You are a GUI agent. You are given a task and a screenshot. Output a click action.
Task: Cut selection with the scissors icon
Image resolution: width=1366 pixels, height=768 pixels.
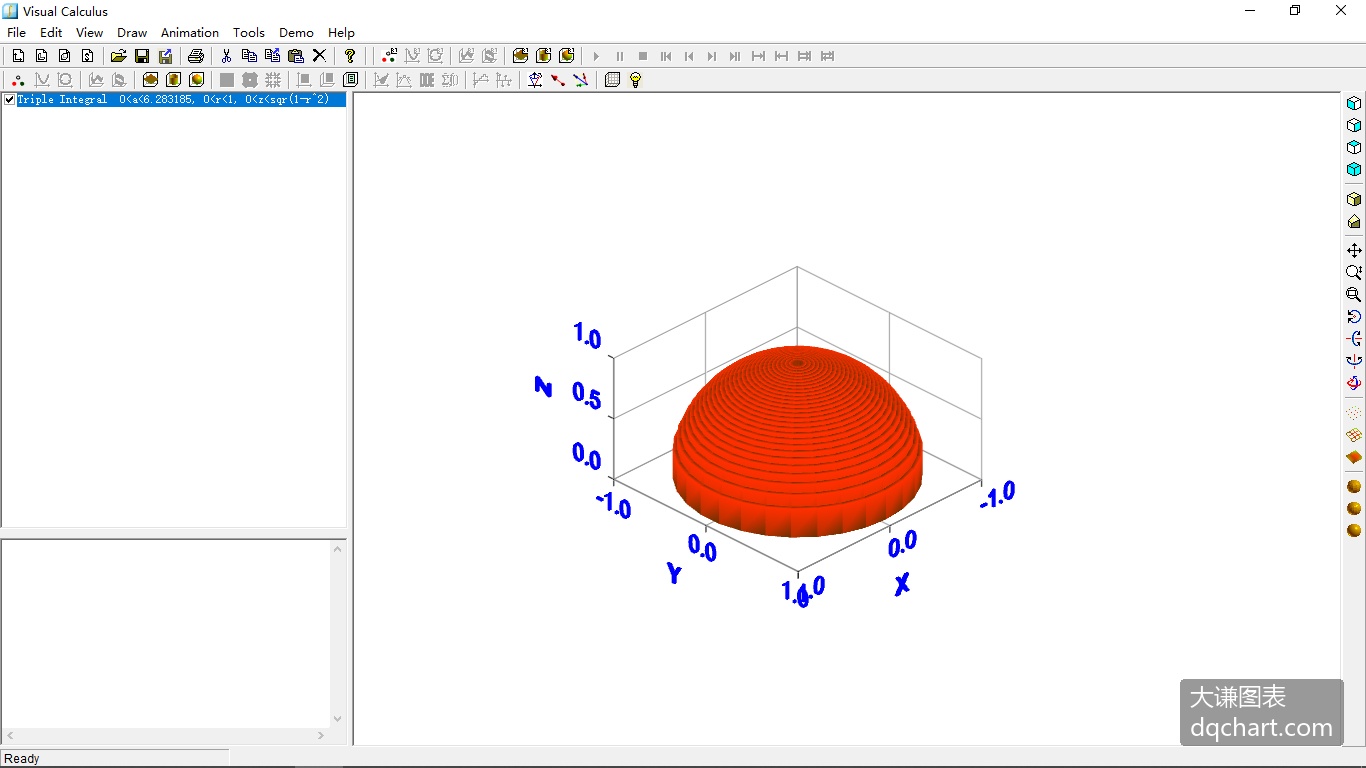click(227, 56)
